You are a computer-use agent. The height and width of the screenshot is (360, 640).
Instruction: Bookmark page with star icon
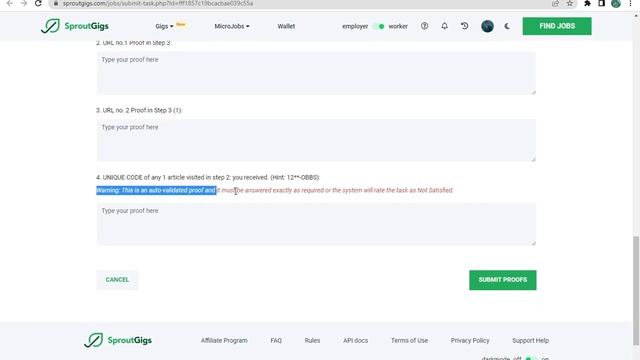click(570, 3)
